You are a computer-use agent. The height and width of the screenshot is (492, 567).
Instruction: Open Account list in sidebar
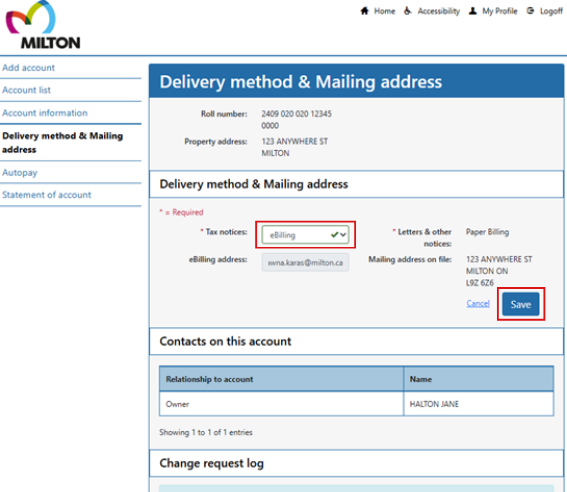click(26, 90)
